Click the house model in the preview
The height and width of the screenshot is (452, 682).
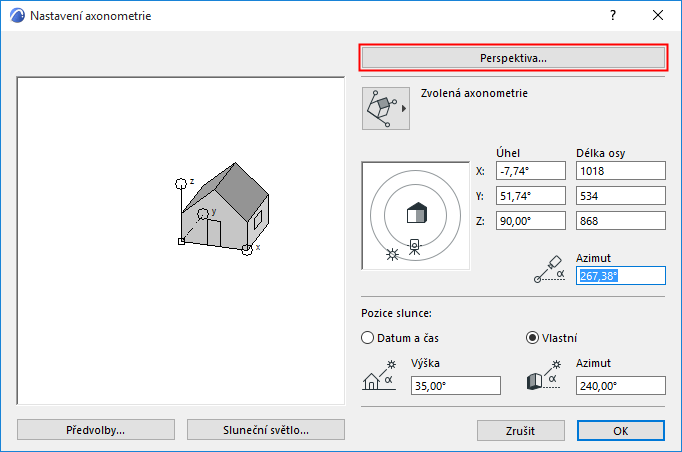(x=226, y=207)
